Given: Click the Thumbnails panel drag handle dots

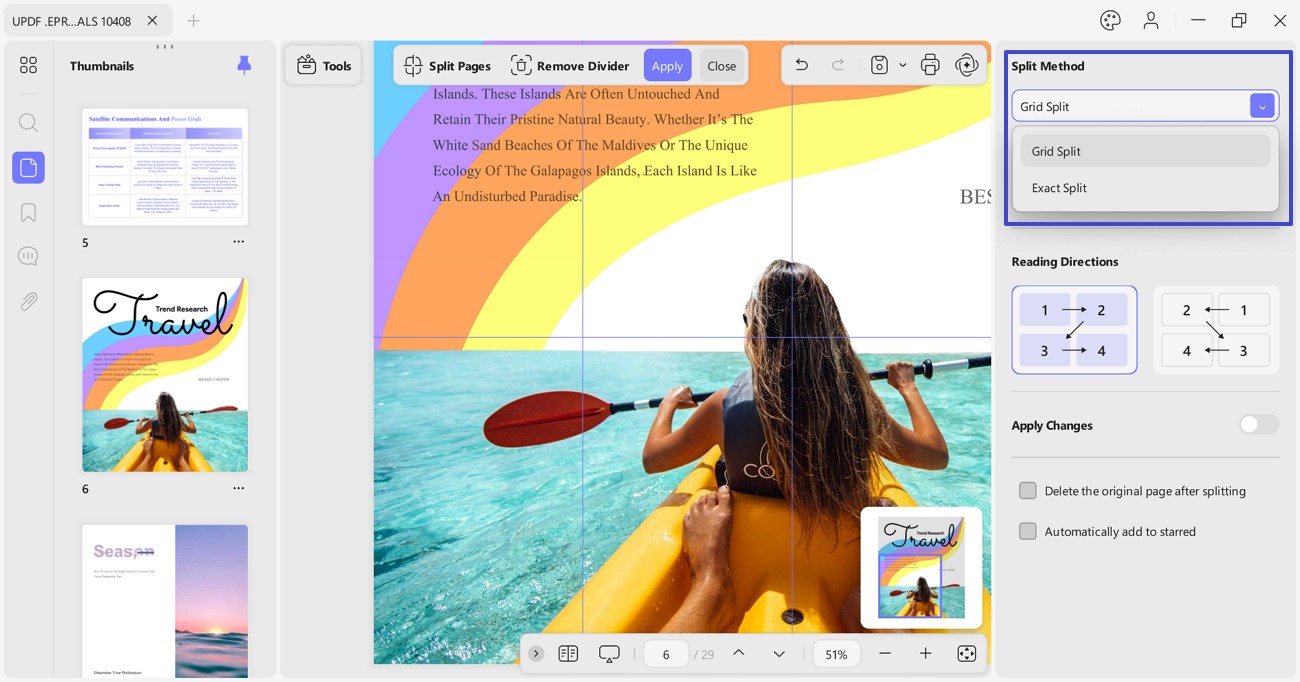Looking at the screenshot, I should tap(165, 46).
